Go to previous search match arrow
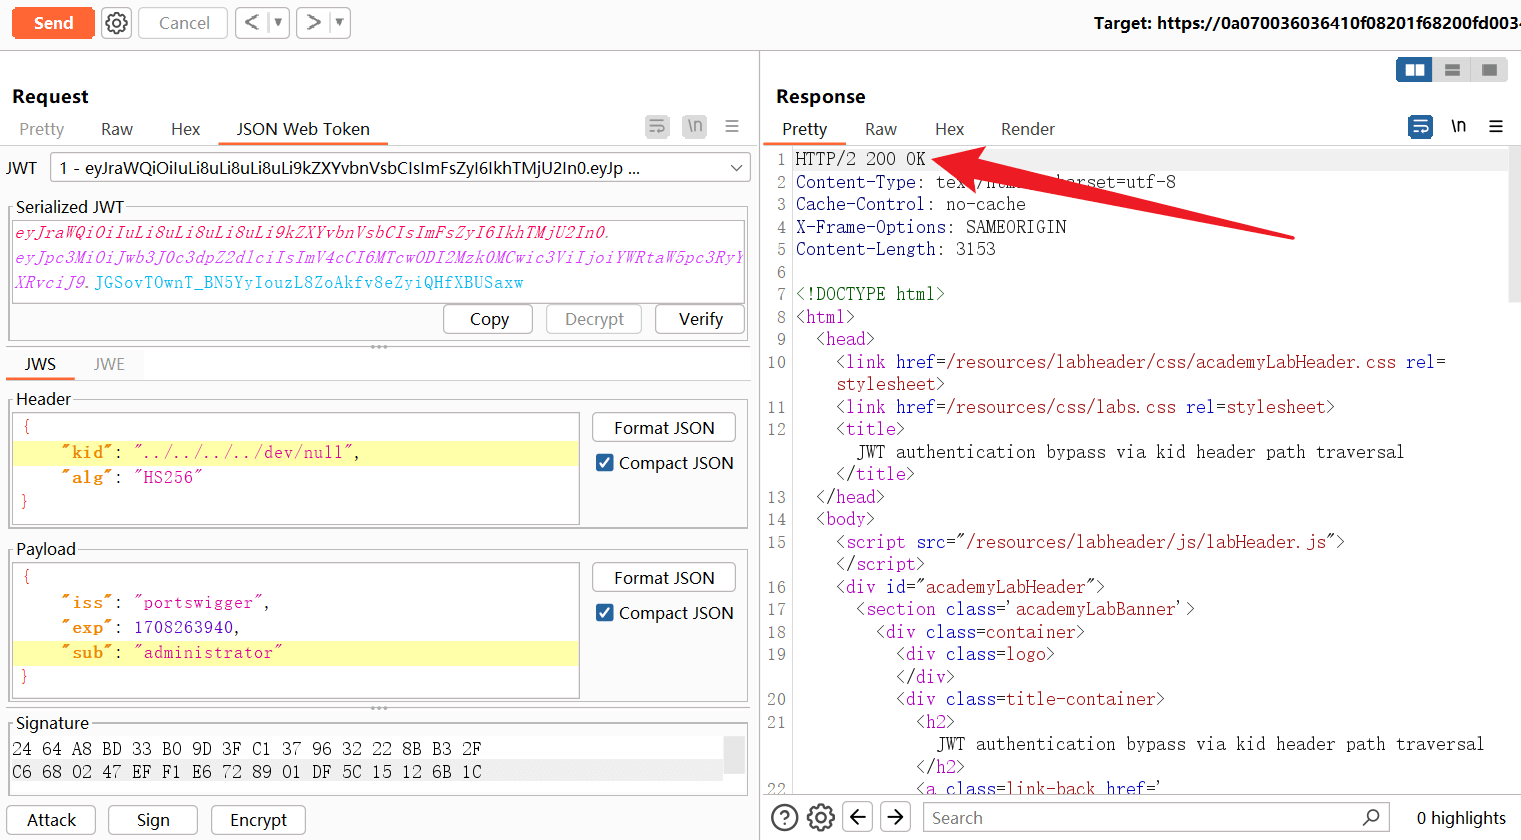1521x840 pixels. [x=858, y=817]
